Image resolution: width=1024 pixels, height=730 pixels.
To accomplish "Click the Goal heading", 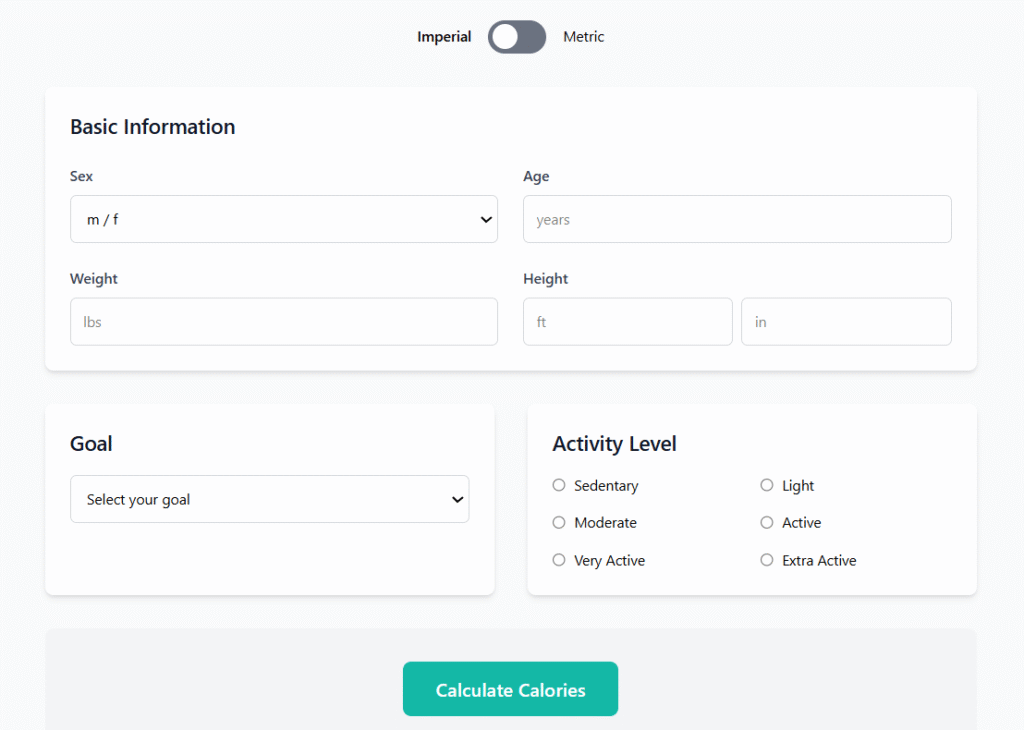I will (91, 444).
